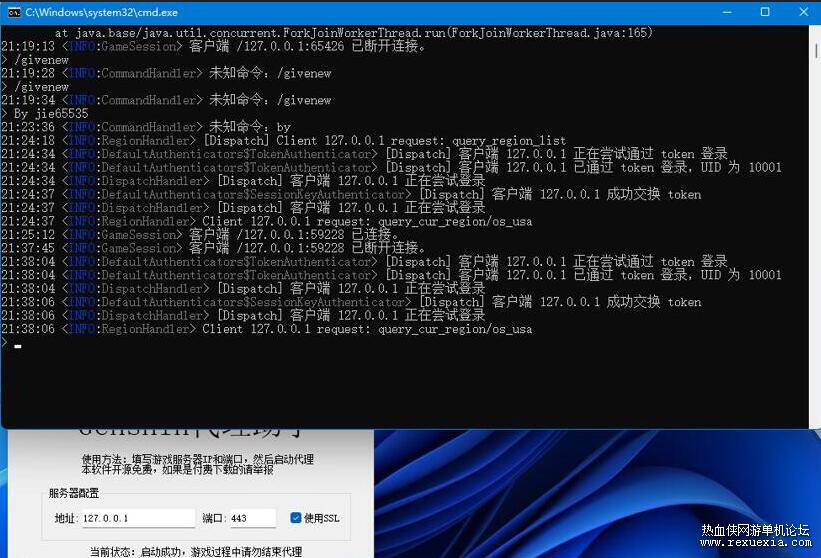This screenshot has height=558, width=821.
Task: Click the 21:37:45 GameSession 已断开连接 line
Action: [214, 248]
